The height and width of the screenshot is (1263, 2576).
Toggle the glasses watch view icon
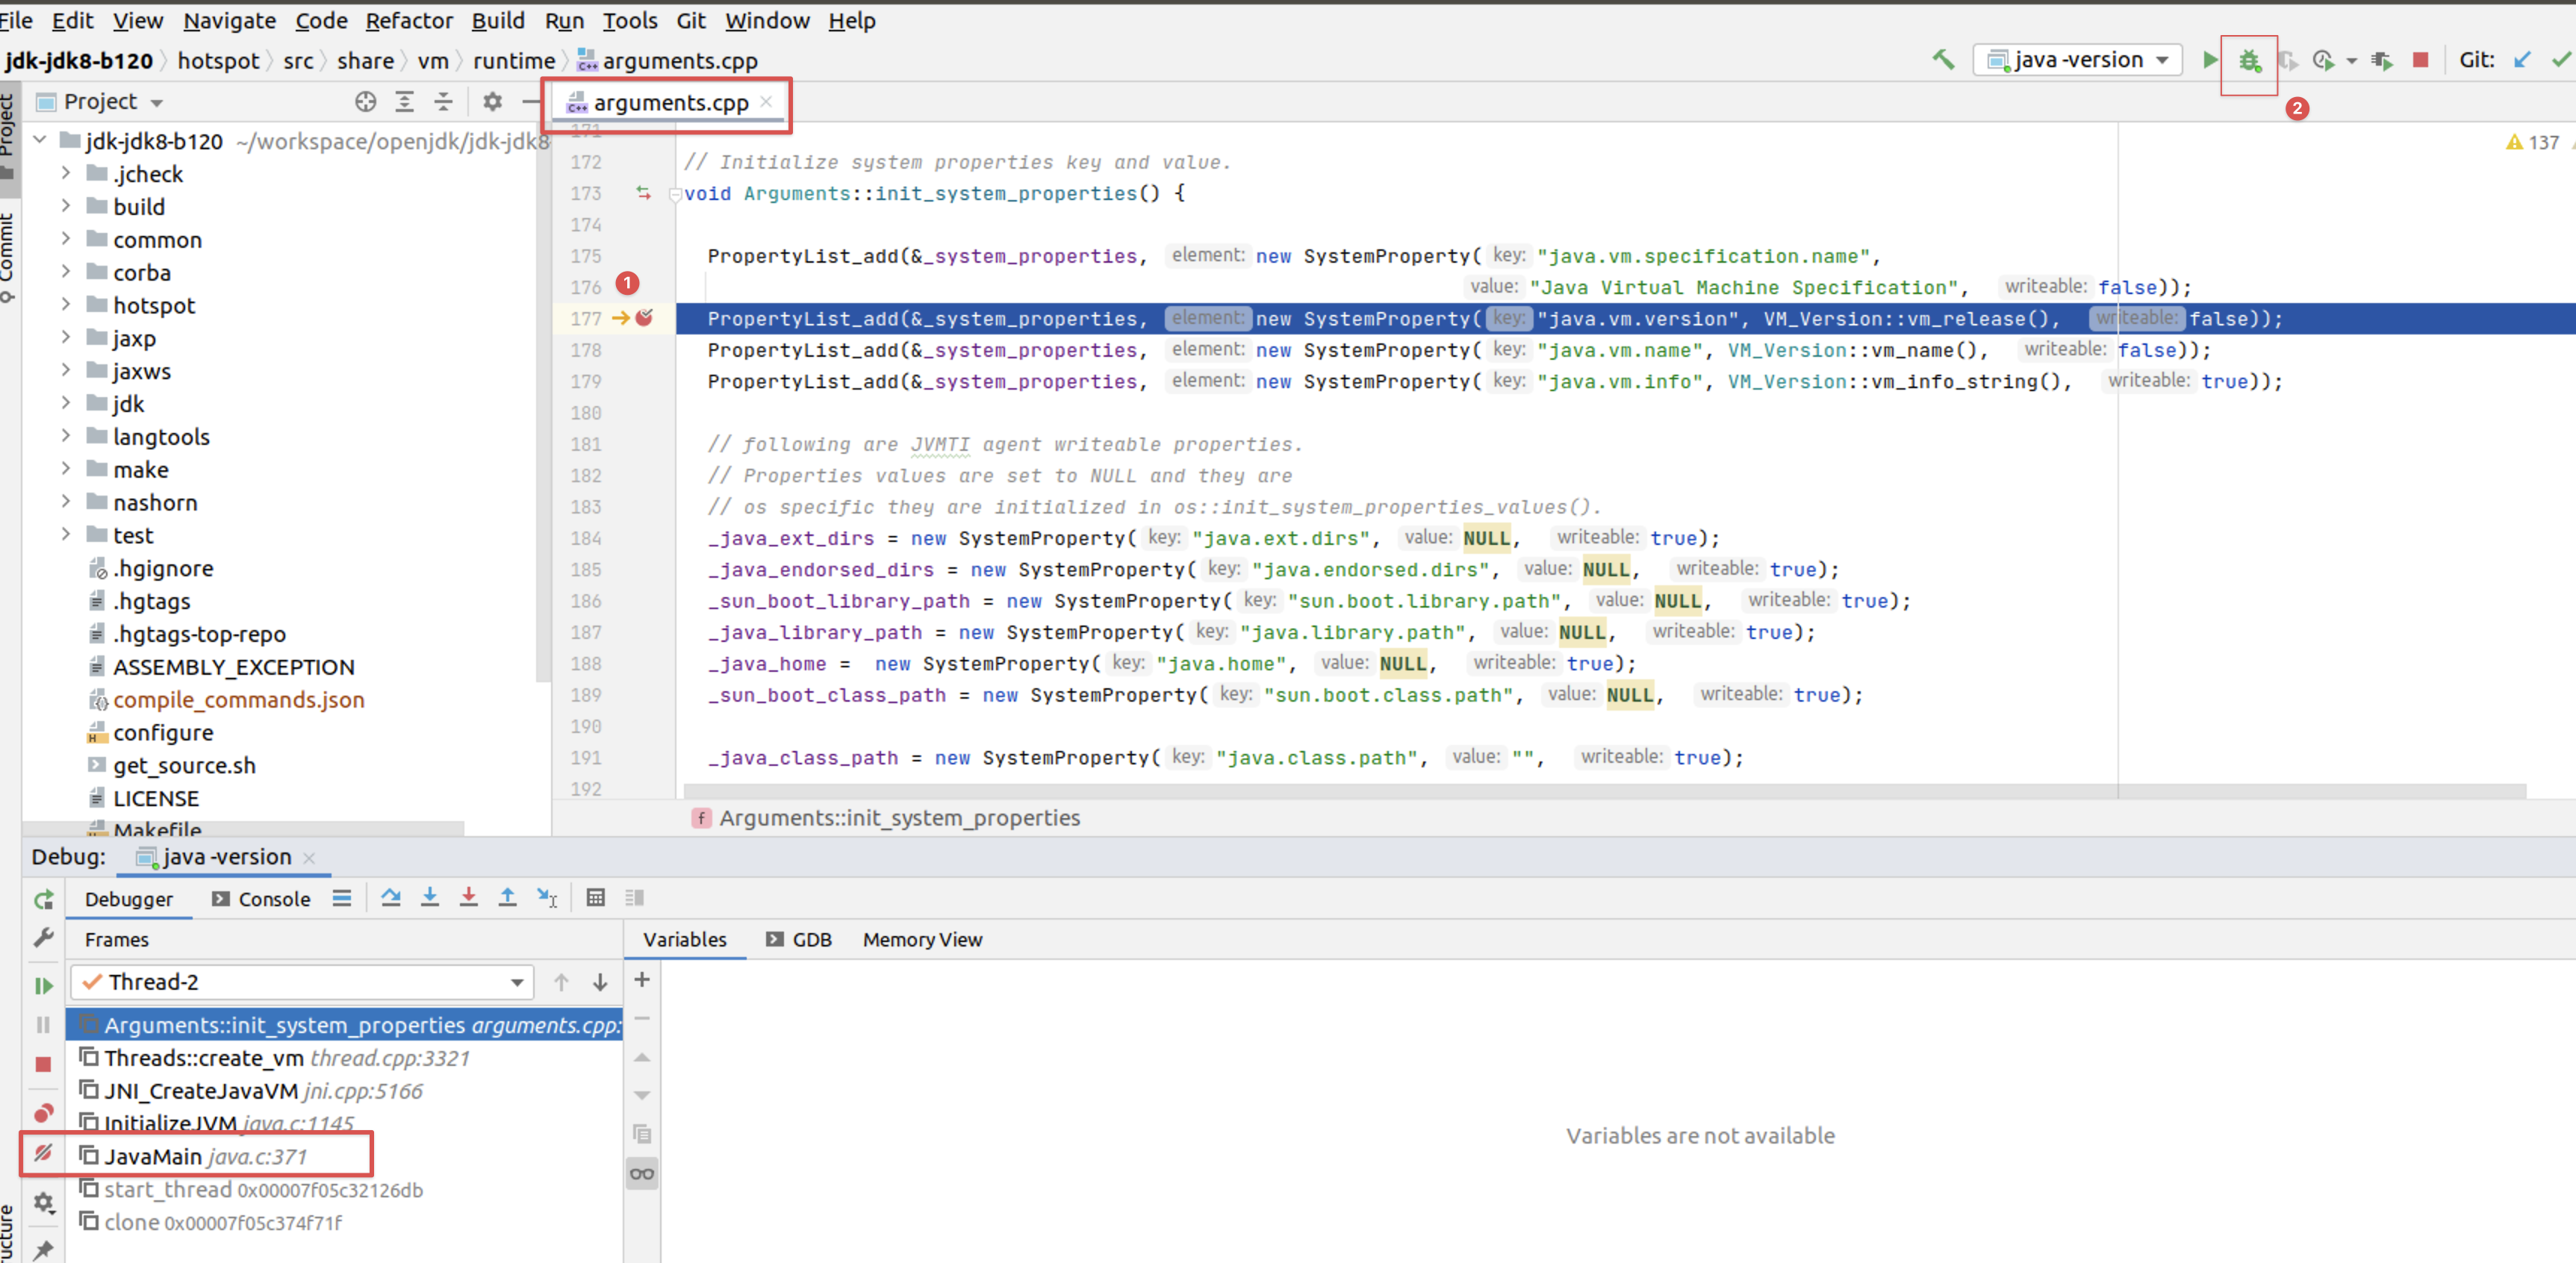click(642, 1173)
